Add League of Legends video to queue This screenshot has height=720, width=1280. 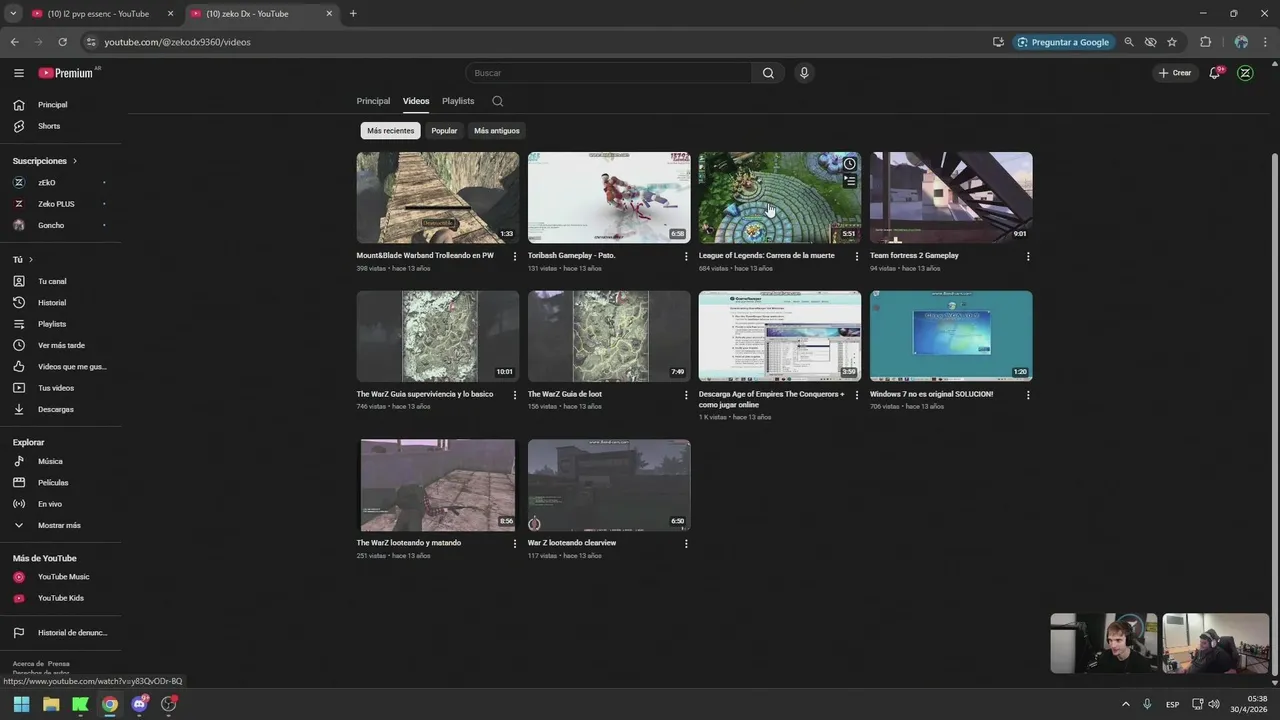click(x=849, y=181)
